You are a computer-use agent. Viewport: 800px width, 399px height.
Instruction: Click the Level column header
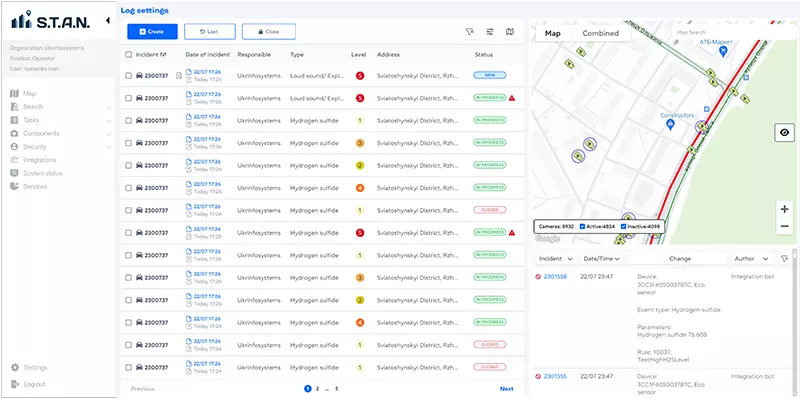coord(359,55)
